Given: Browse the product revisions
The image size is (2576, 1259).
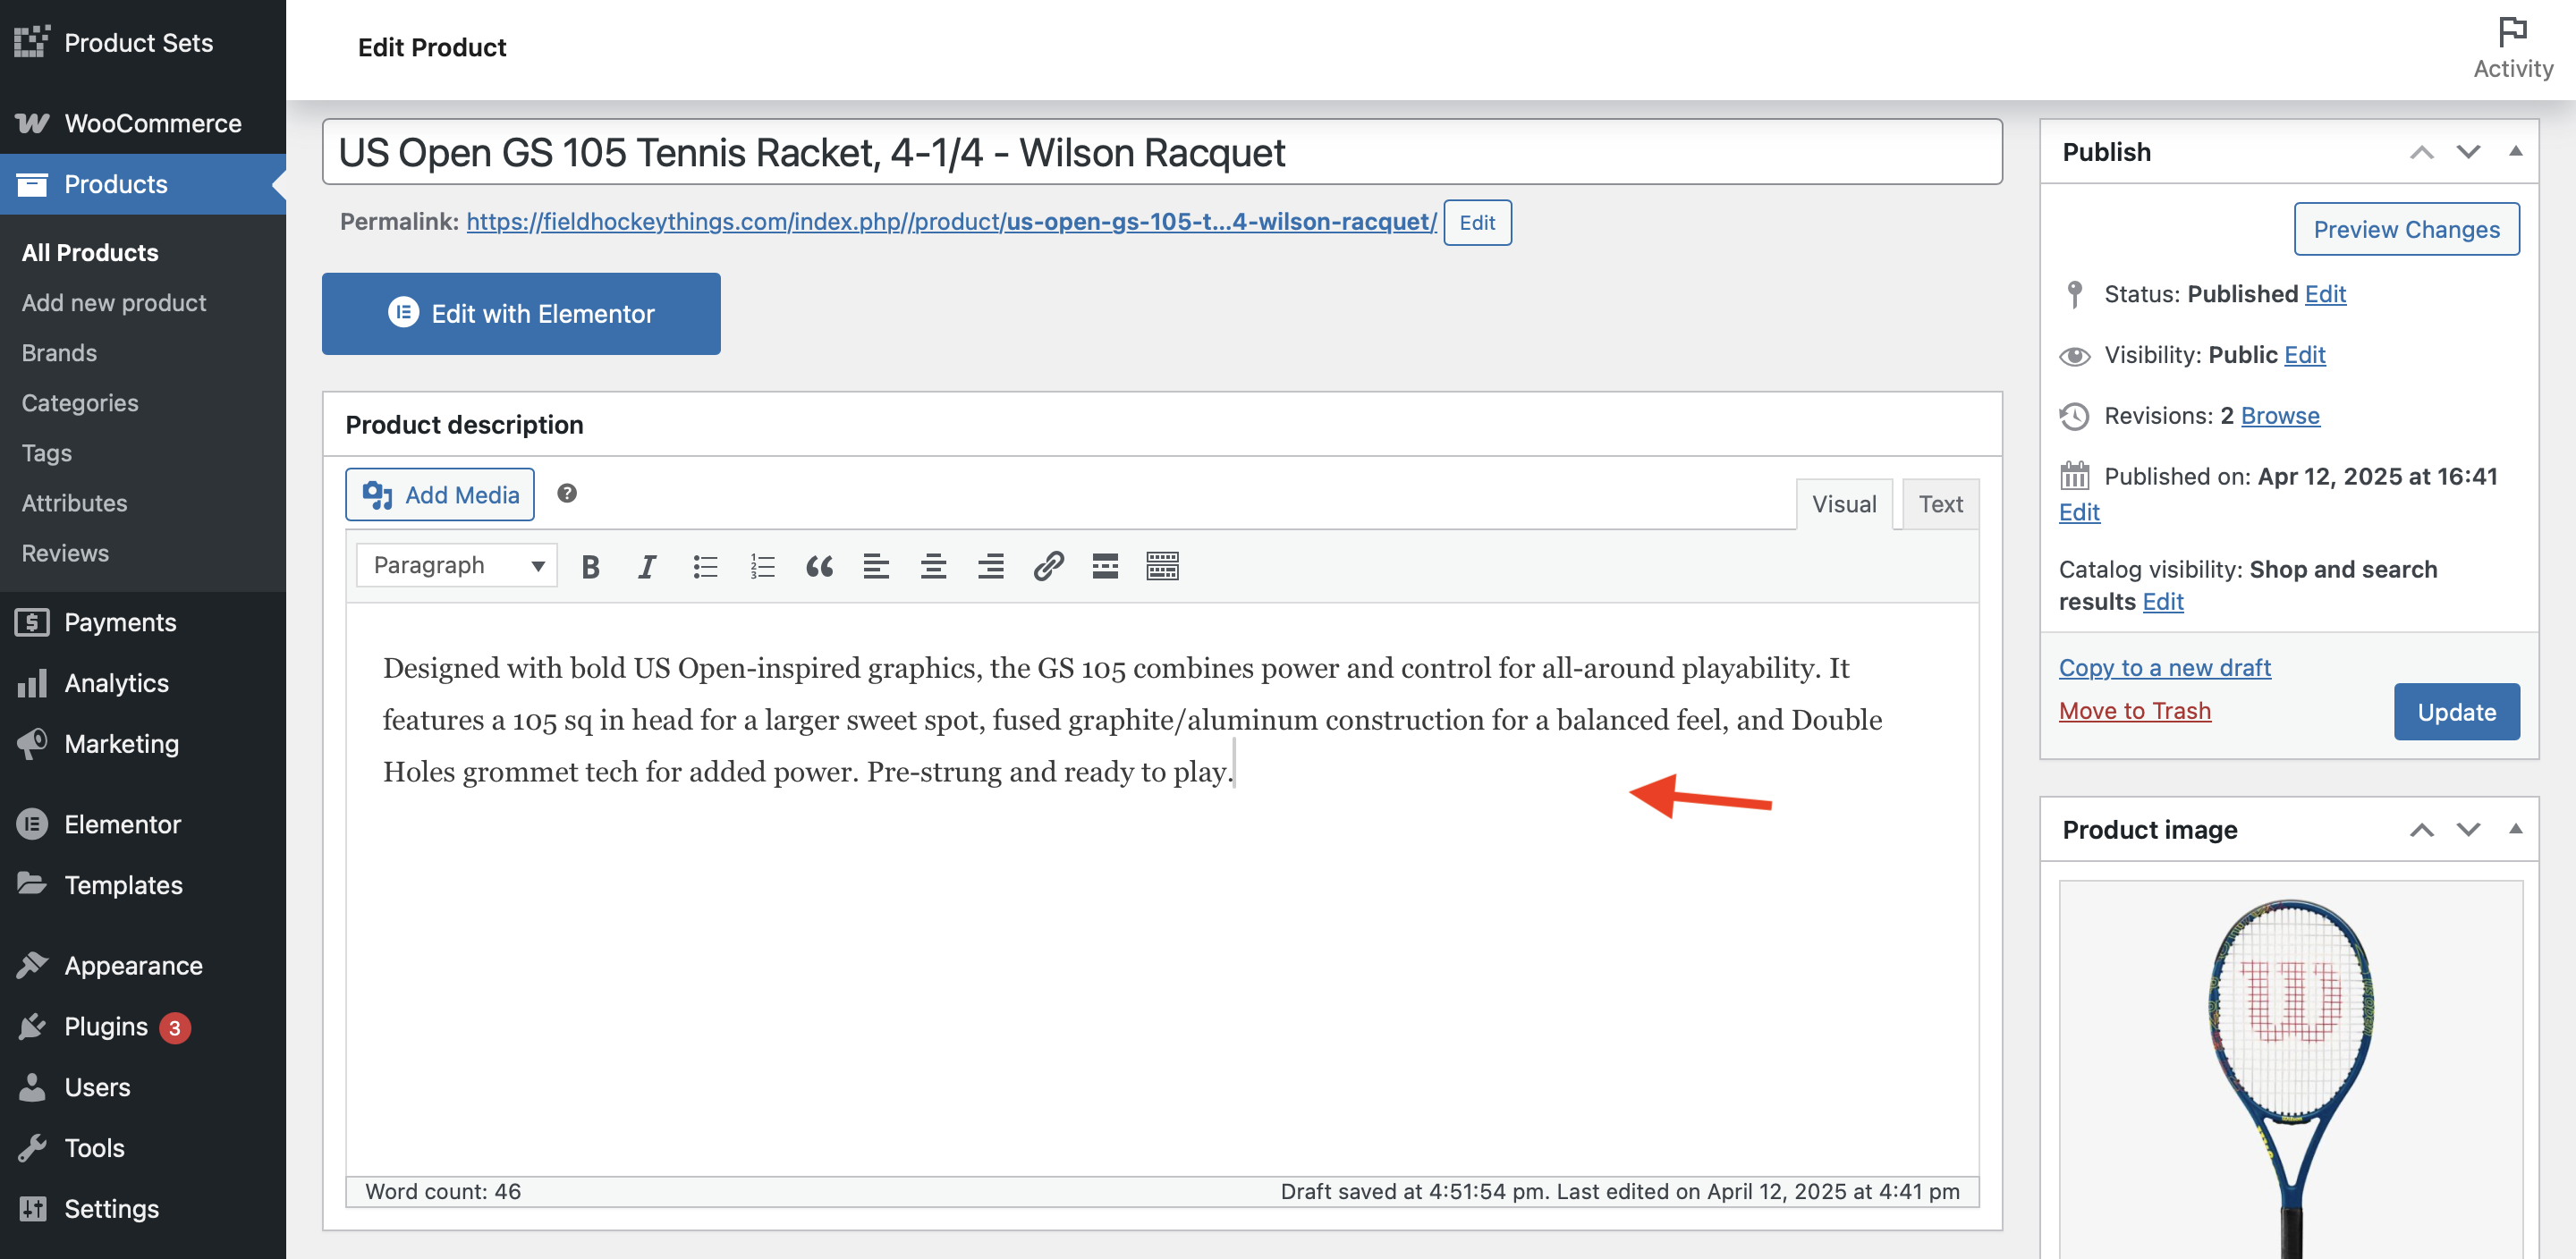Looking at the screenshot, I should pos(2279,416).
